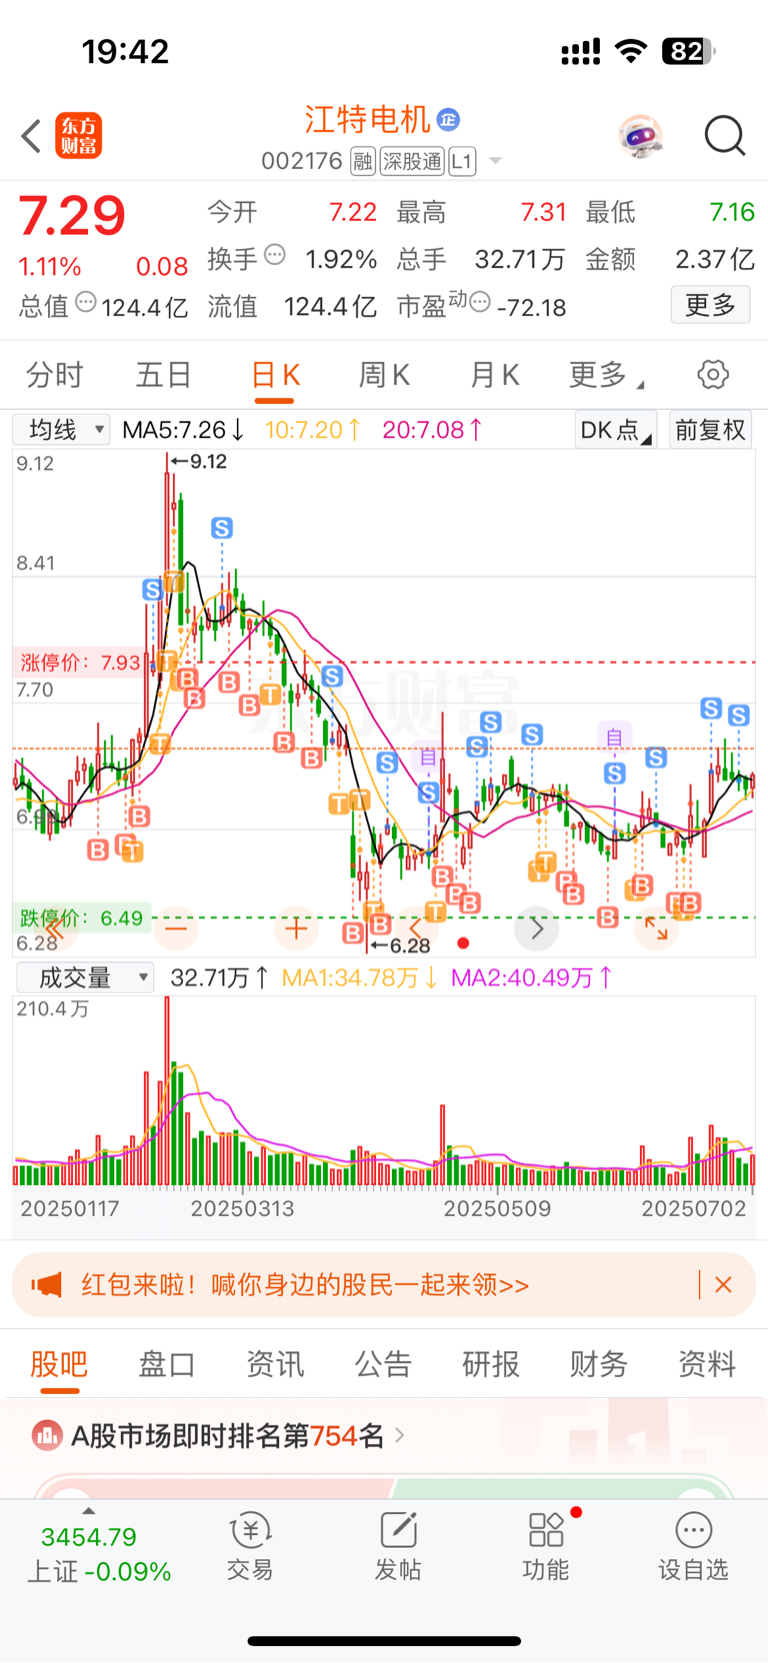
Task: Open the 均线 indicator dropdown
Action: click(x=61, y=430)
